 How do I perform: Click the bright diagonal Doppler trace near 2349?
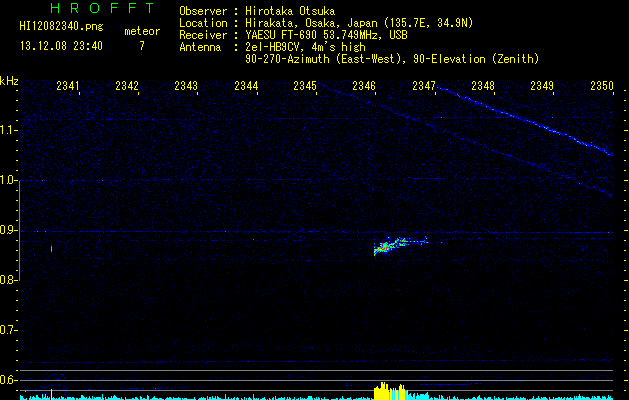coord(526,120)
